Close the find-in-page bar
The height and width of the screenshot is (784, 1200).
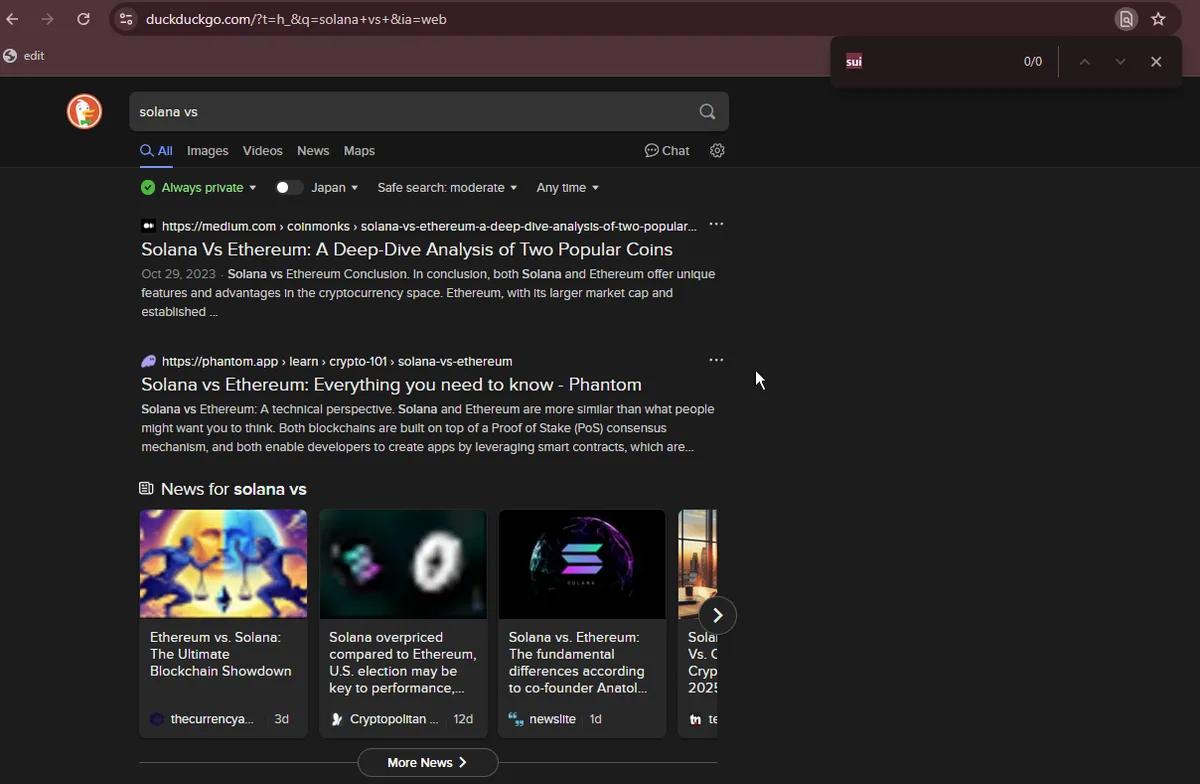1156,62
